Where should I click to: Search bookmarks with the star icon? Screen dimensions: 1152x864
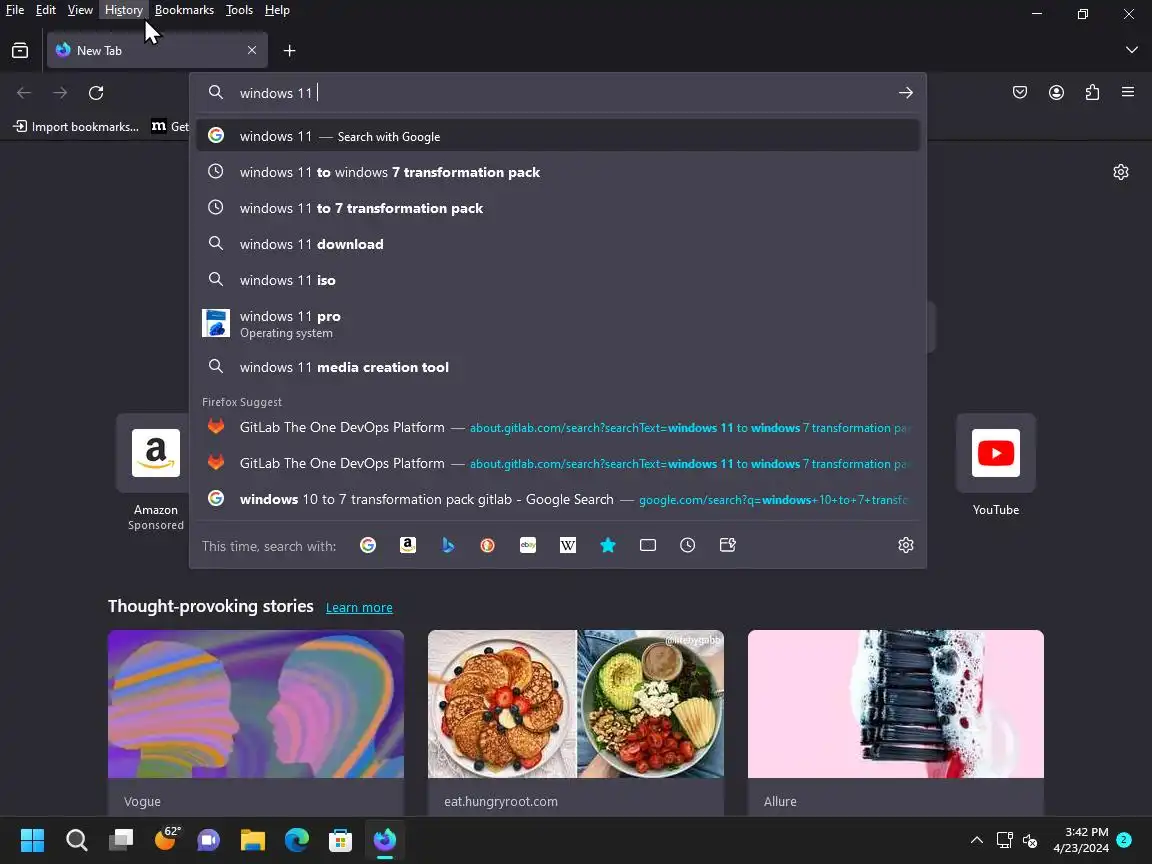pyautogui.click(x=608, y=545)
